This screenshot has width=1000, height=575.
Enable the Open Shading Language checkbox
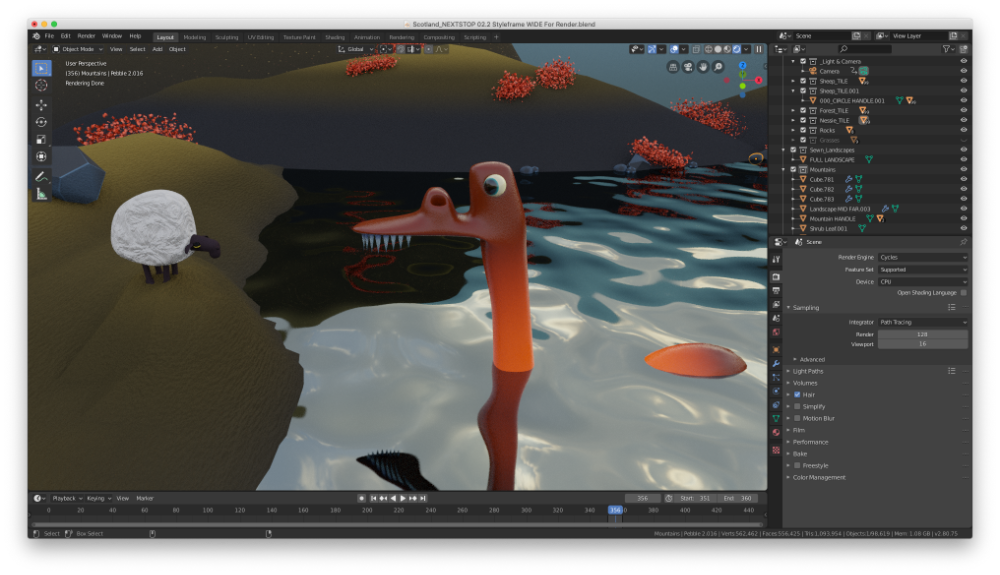[x=963, y=293]
